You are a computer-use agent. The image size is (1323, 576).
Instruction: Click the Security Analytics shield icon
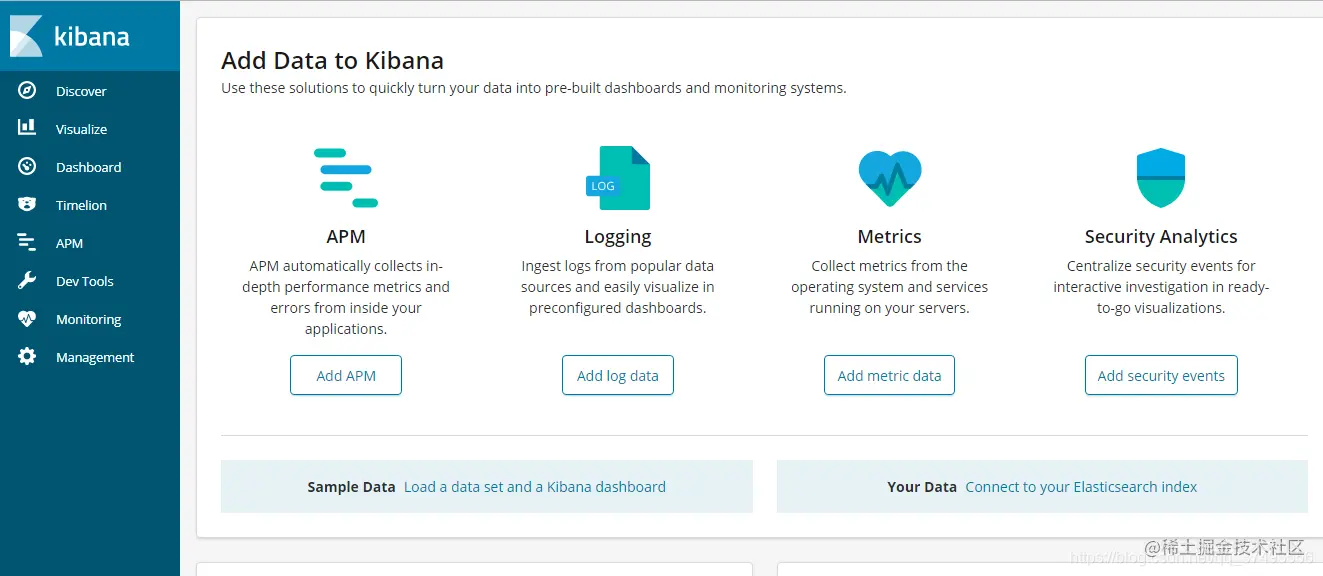1160,178
